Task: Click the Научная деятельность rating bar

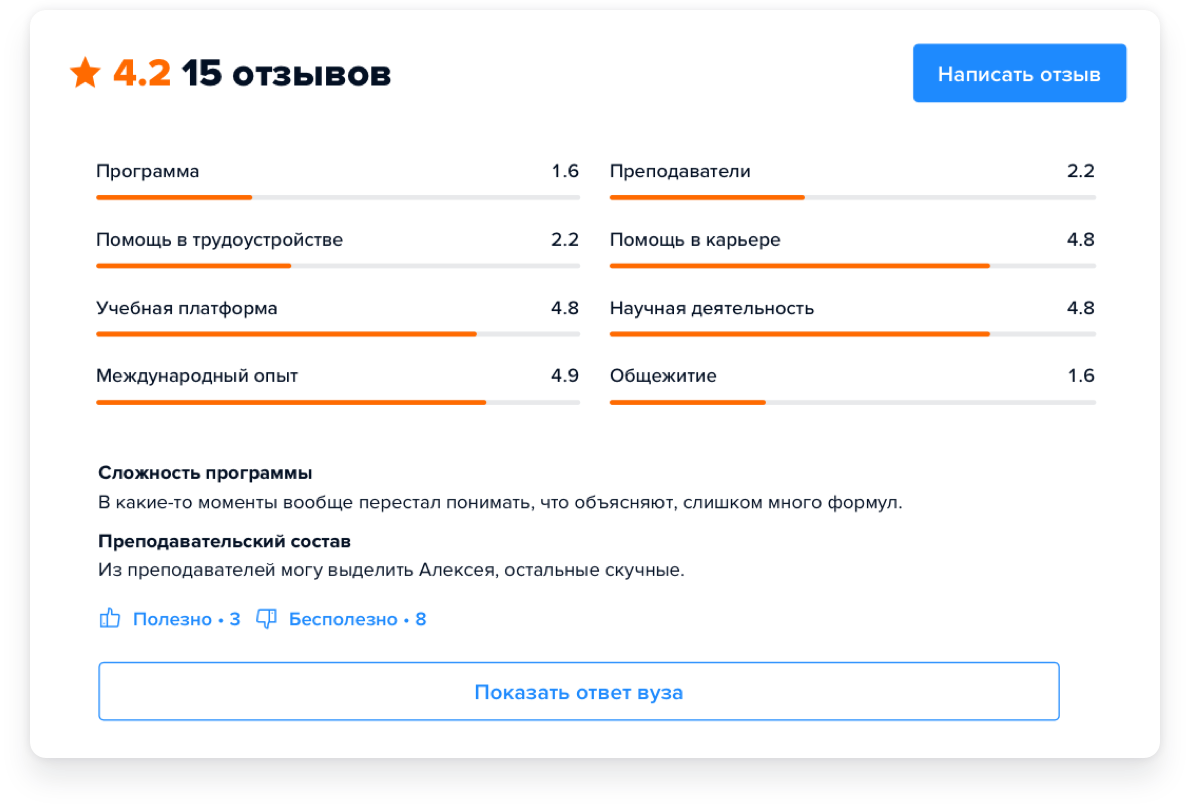Action: coord(852,334)
